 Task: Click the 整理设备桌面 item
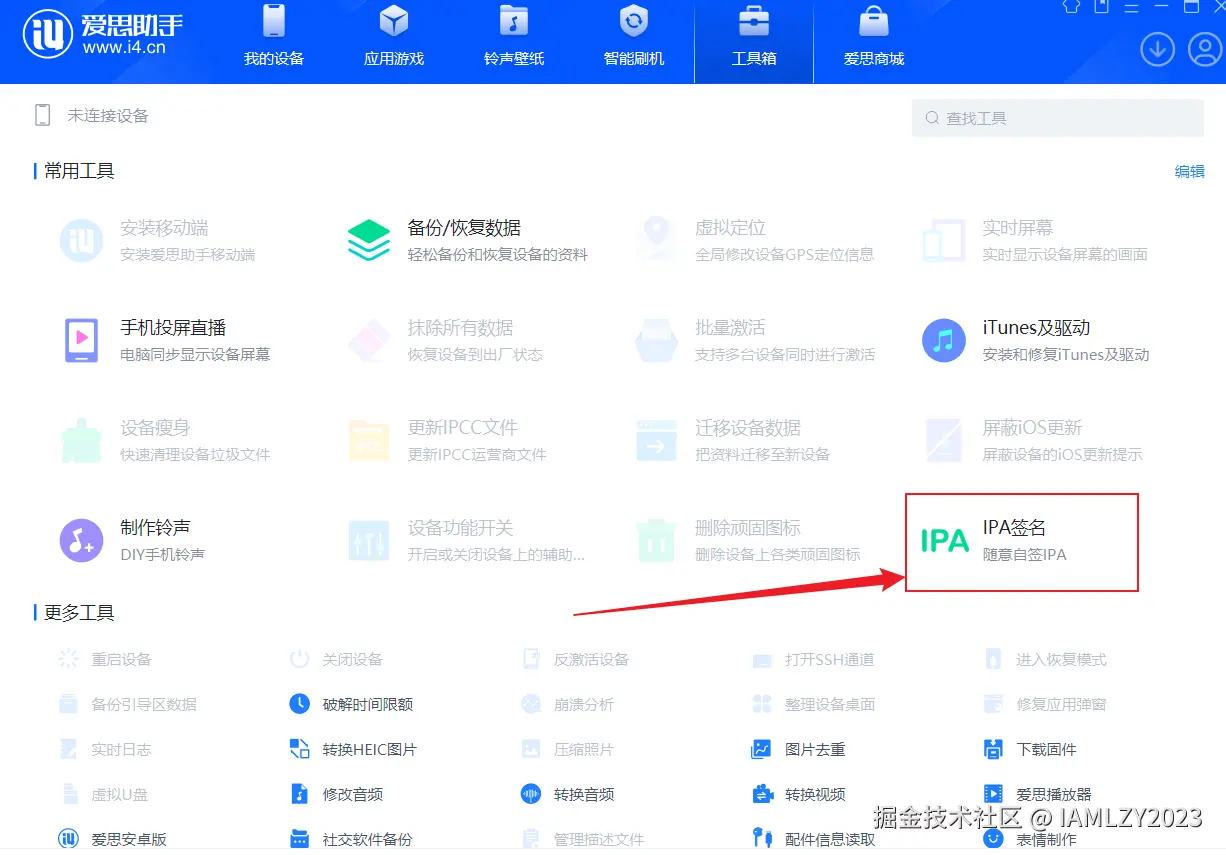point(814,704)
